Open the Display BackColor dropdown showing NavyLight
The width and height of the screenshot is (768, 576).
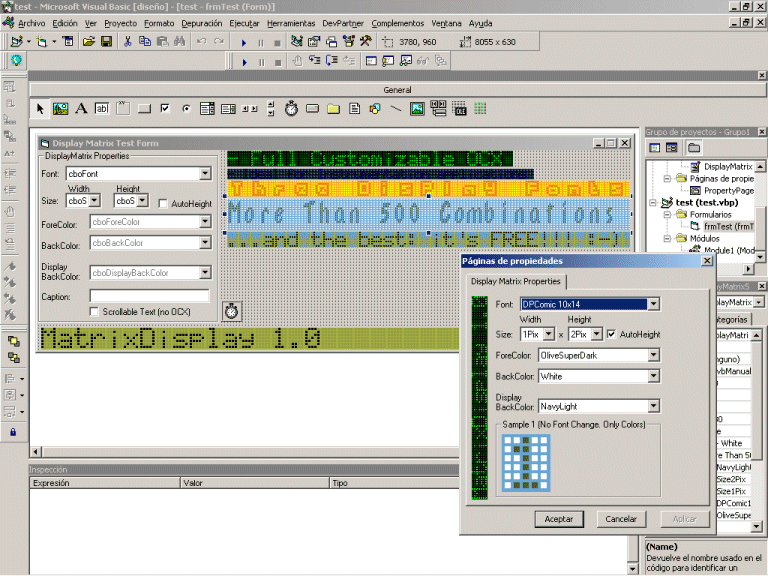[x=653, y=407]
